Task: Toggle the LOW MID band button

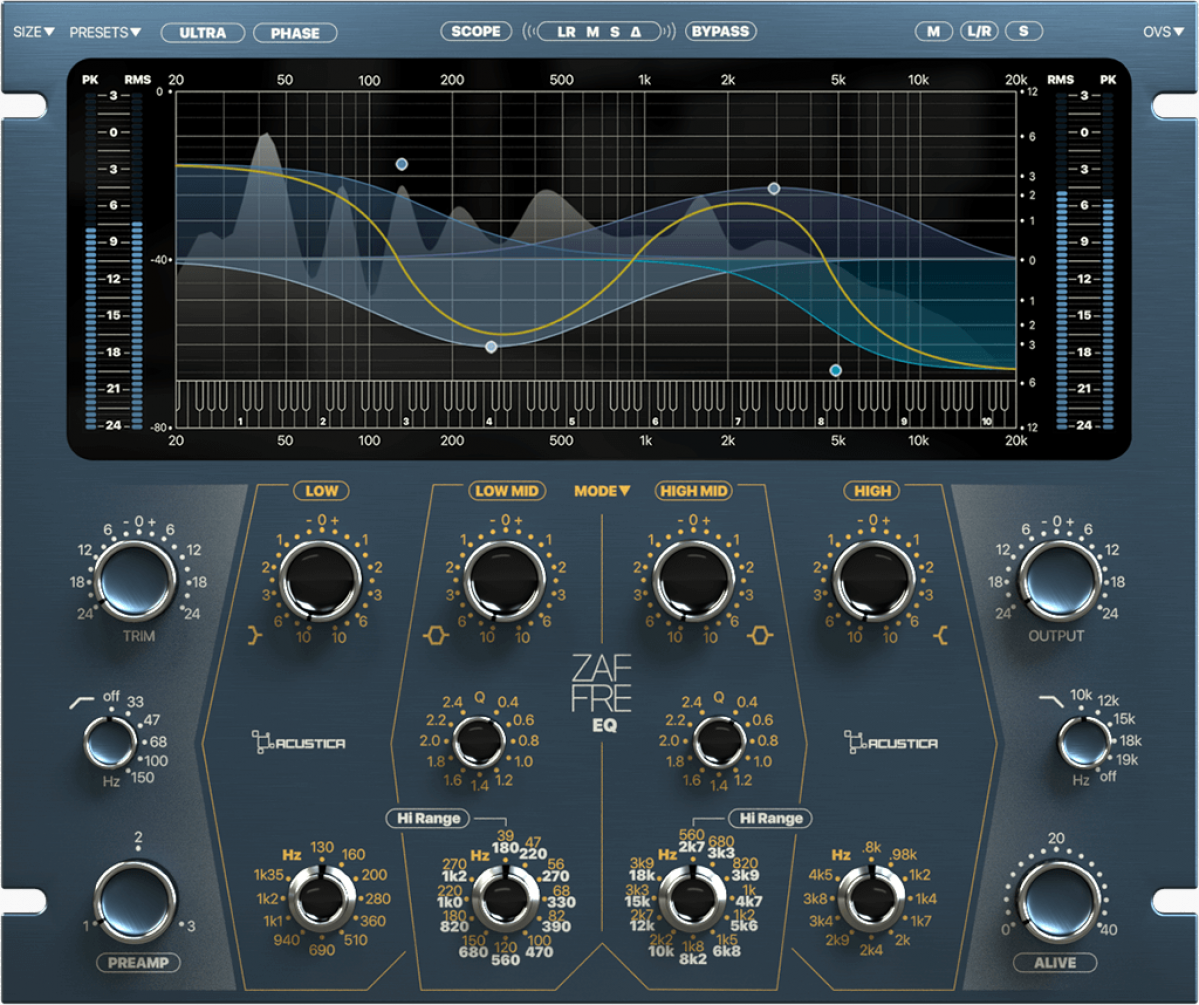Action: click(x=507, y=491)
